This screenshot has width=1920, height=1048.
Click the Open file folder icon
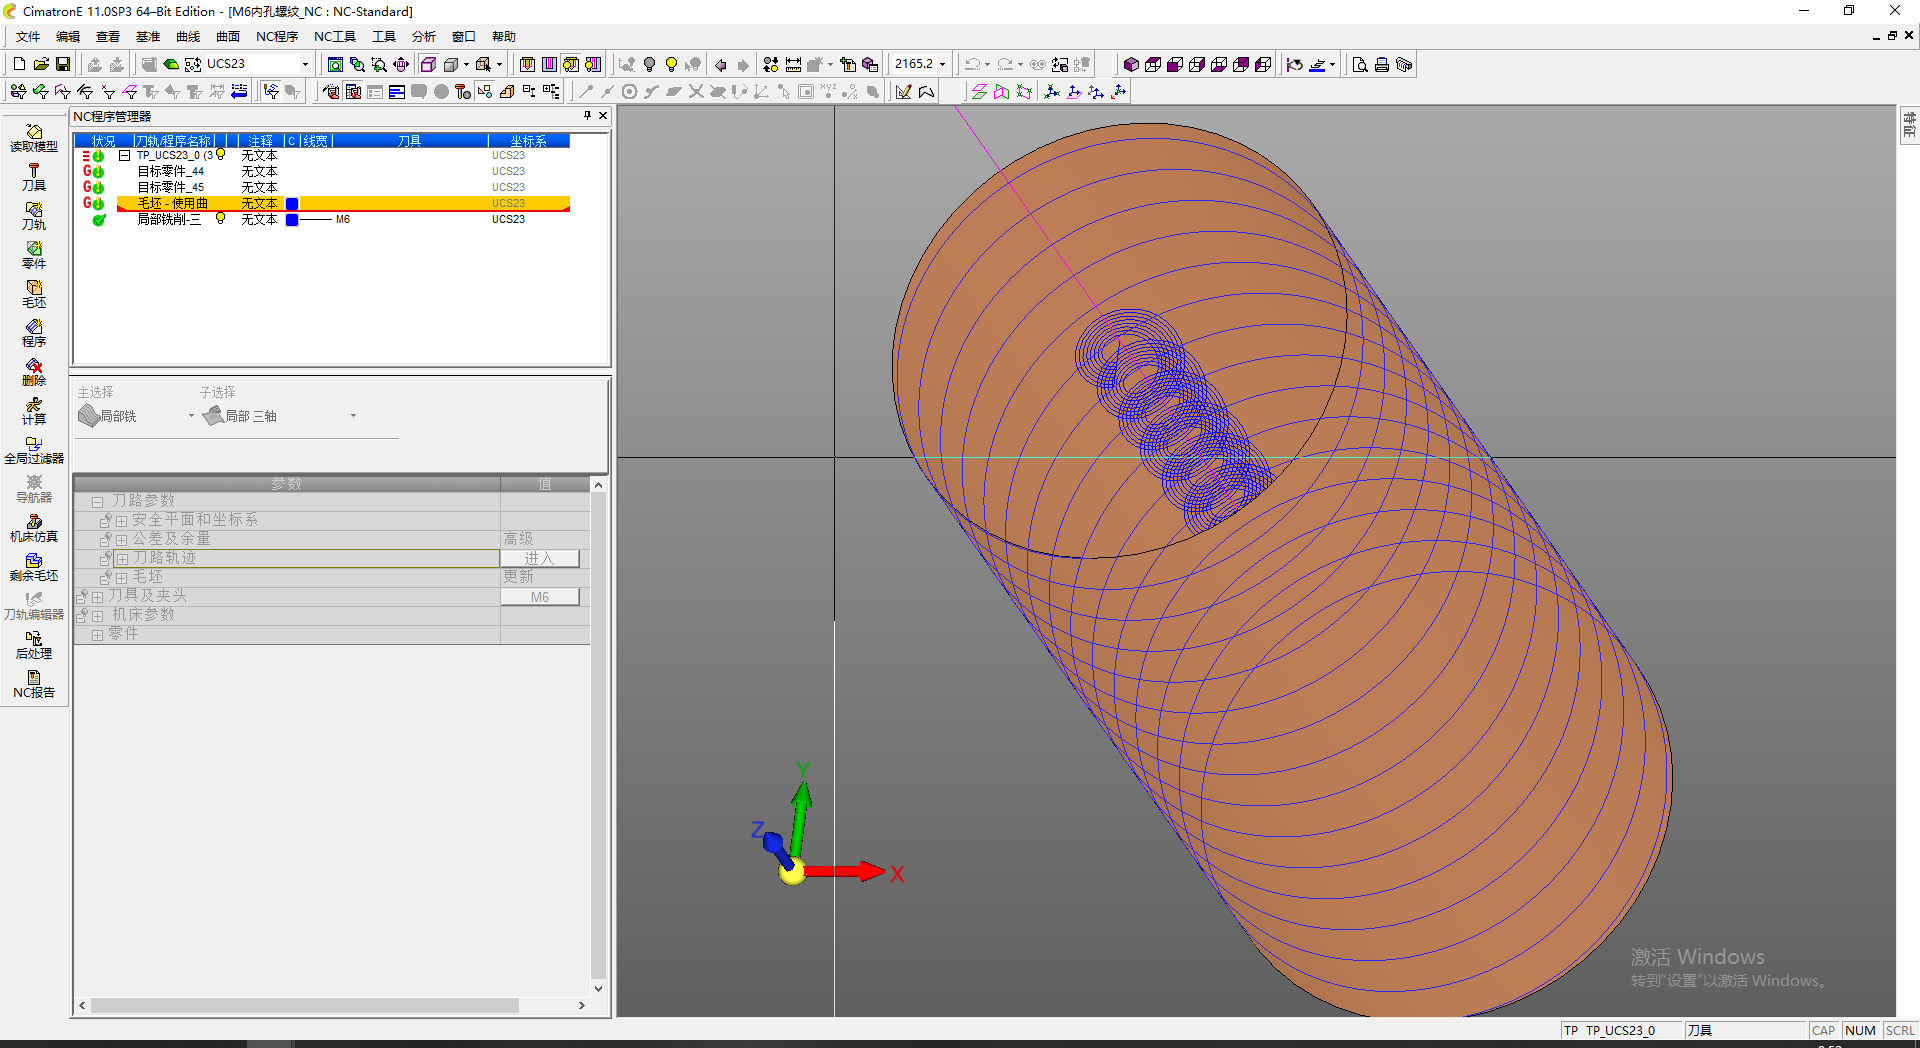tap(41, 64)
